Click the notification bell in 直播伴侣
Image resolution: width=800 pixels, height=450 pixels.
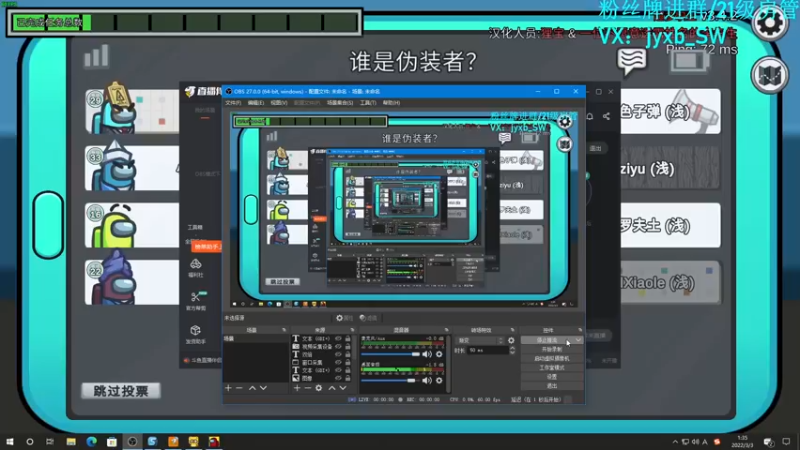point(590,116)
